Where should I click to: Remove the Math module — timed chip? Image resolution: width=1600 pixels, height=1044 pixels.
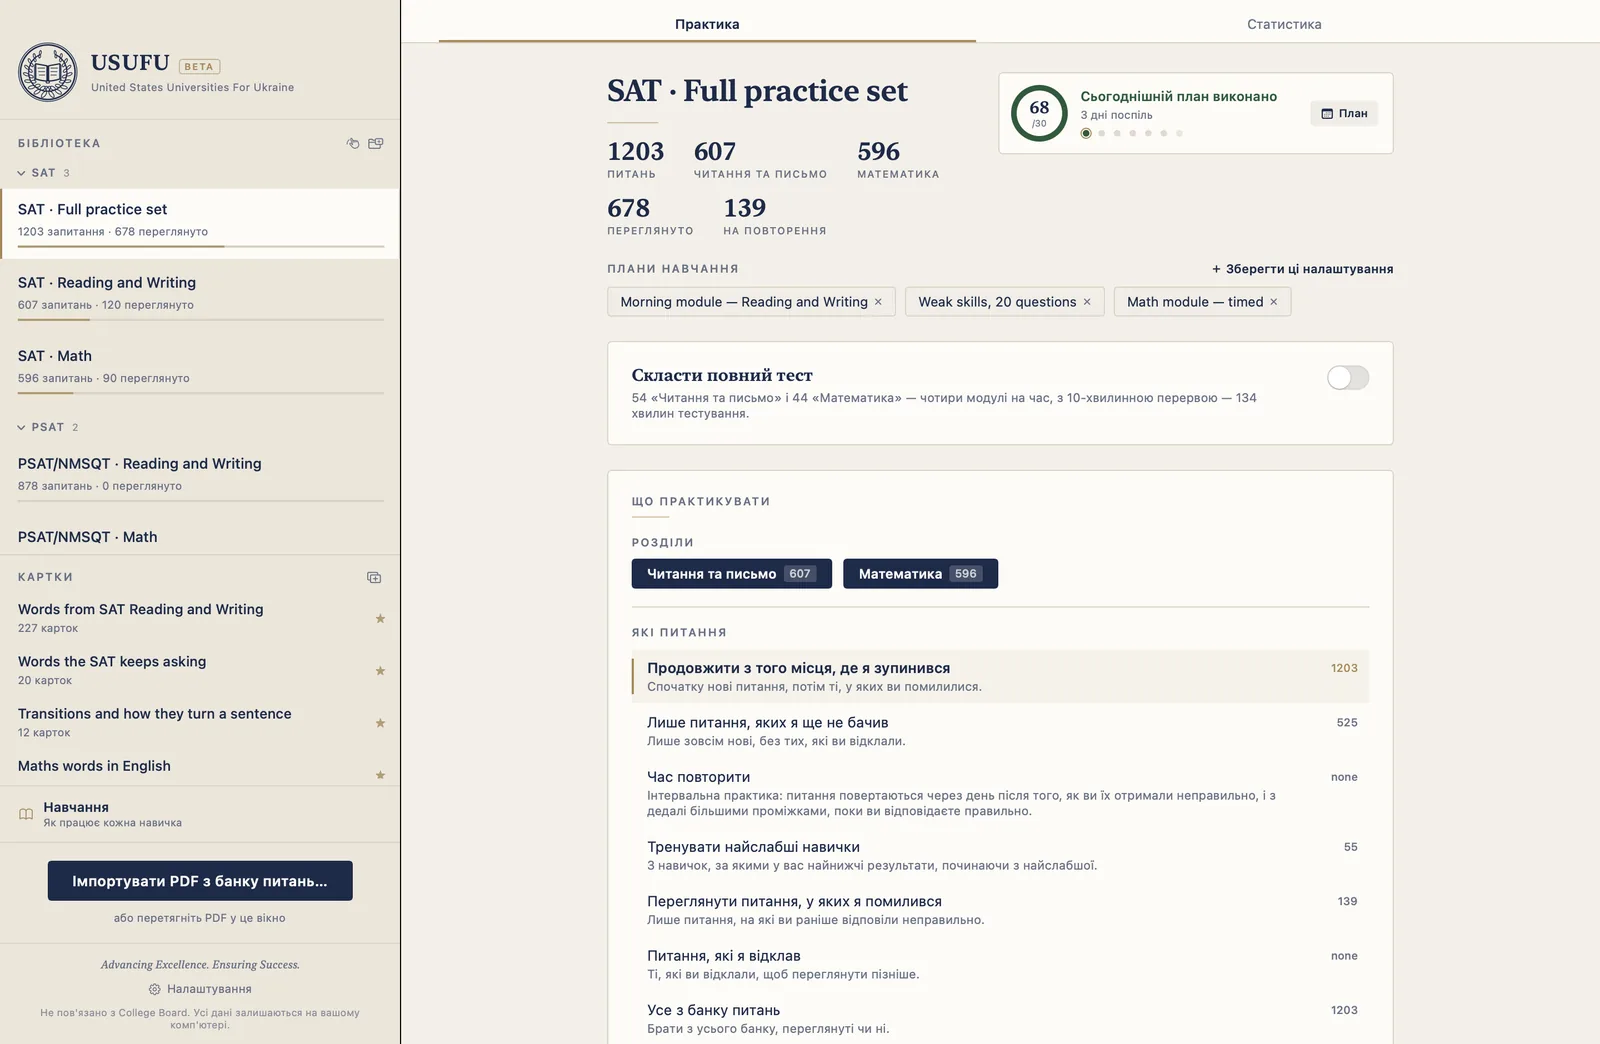point(1274,302)
